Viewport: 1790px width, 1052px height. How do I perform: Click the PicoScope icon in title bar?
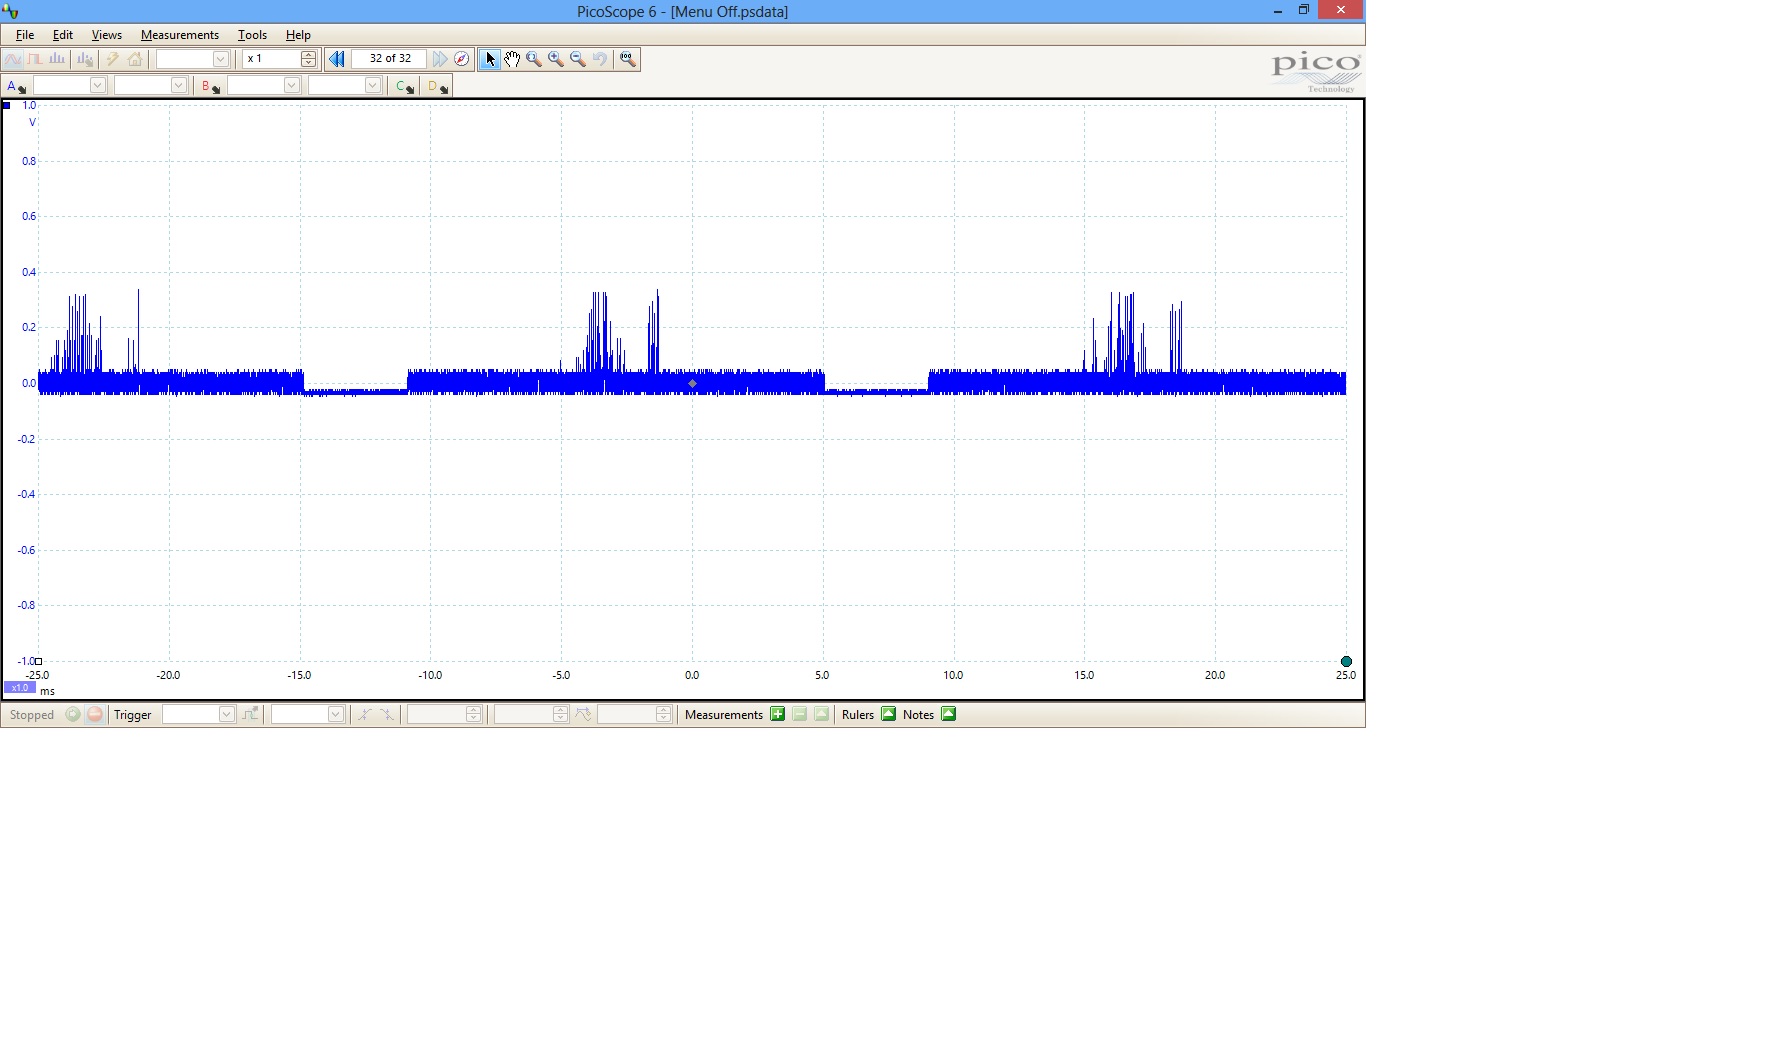click(x=11, y=11)
